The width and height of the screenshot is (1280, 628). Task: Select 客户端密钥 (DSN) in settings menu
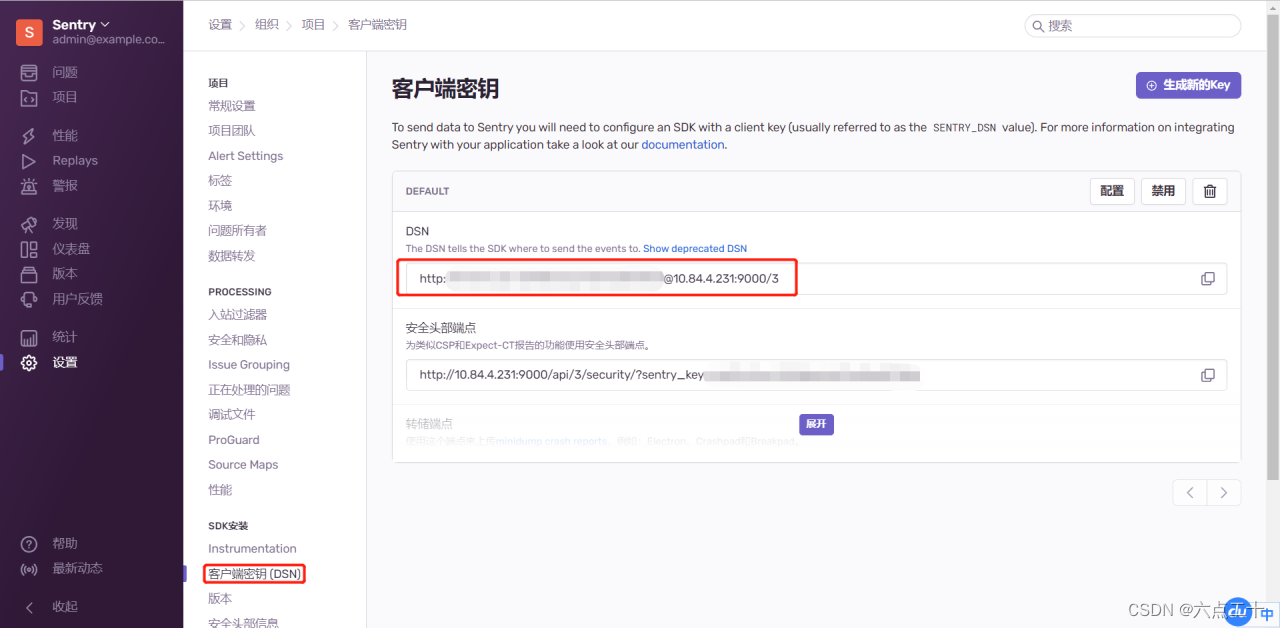pos(254,574)
